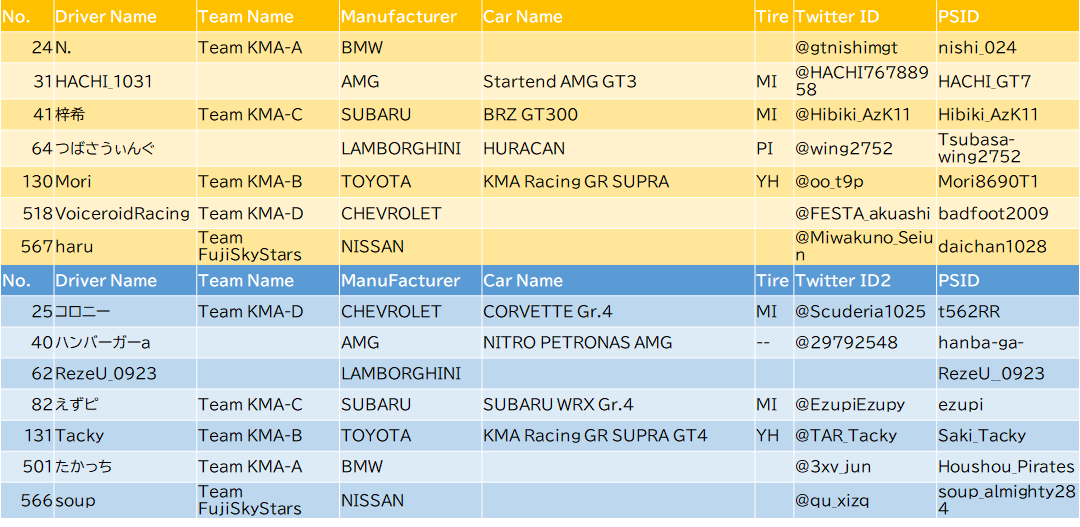Select the PSID cell Houshou_Pirates
1080x527 pixels.
tap(1006, 467)
